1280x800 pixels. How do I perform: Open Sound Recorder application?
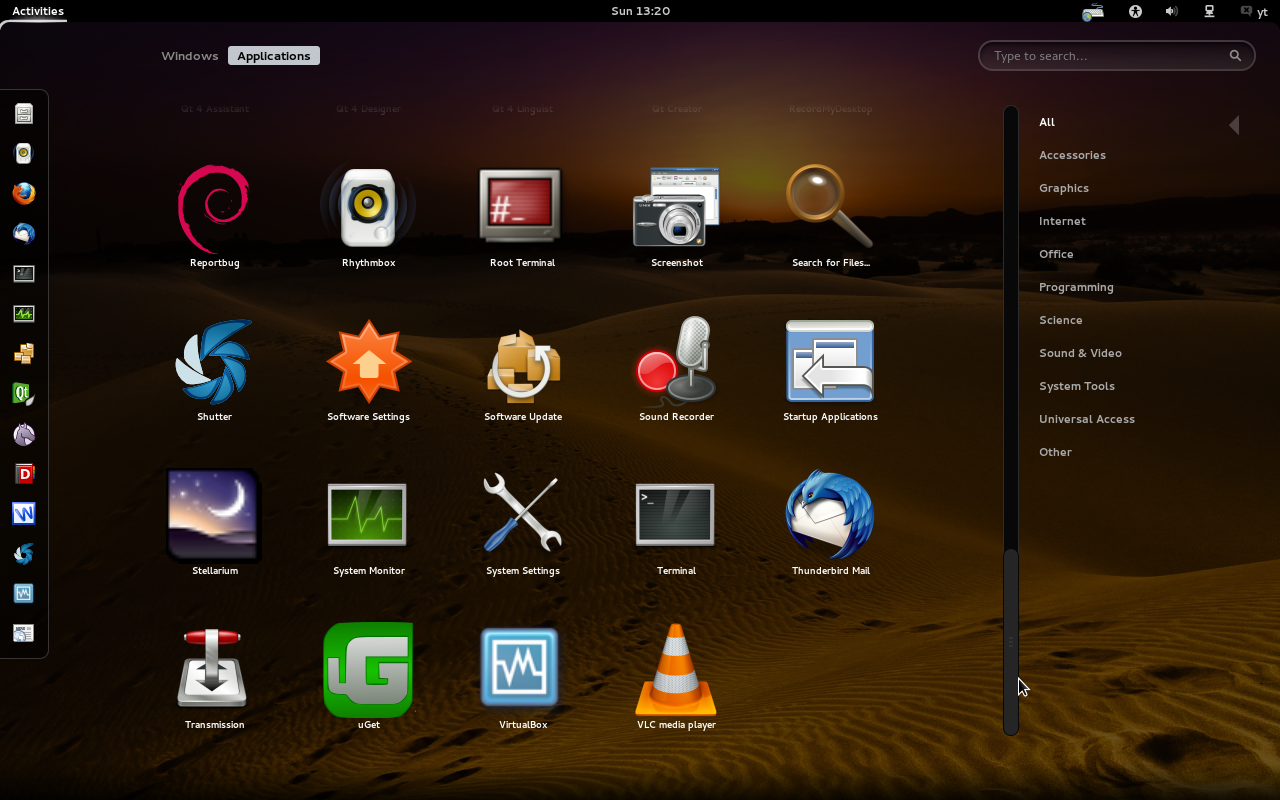tap(676, 370)
